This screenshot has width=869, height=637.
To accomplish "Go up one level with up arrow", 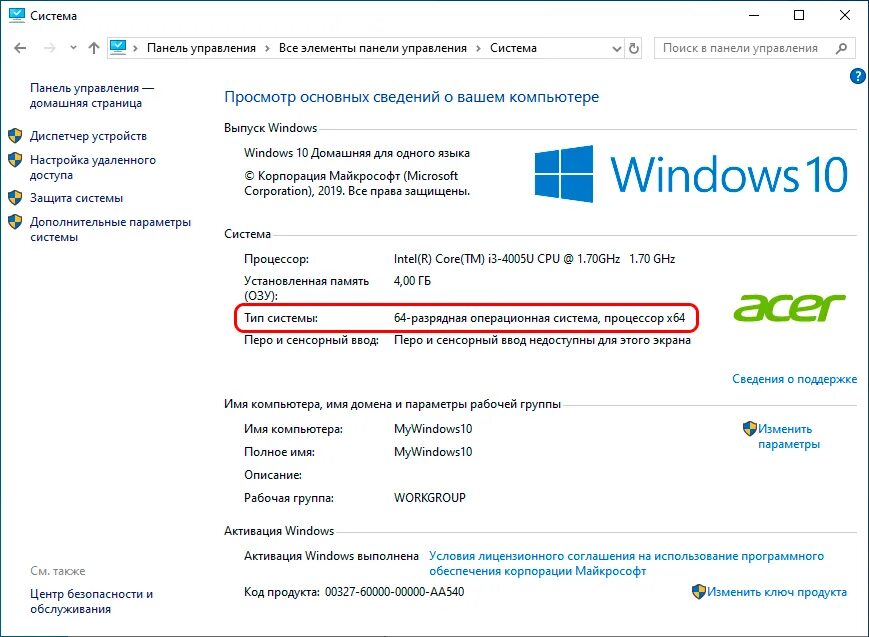I will pos(94,48).
